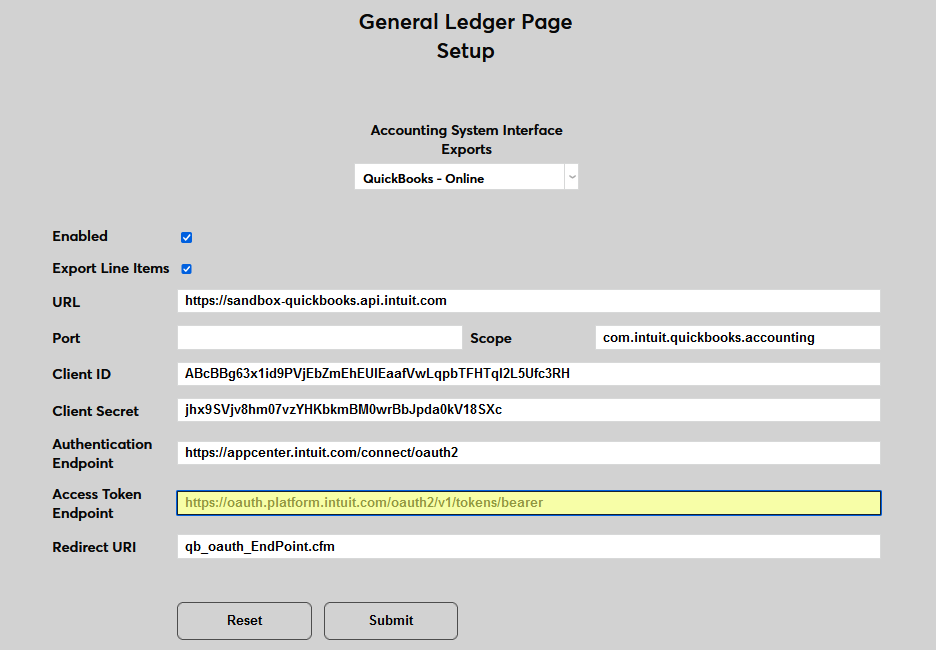Select the empty Port input field
The width and height of the screenshot is (936, 650).
click(x=319, y=337)
